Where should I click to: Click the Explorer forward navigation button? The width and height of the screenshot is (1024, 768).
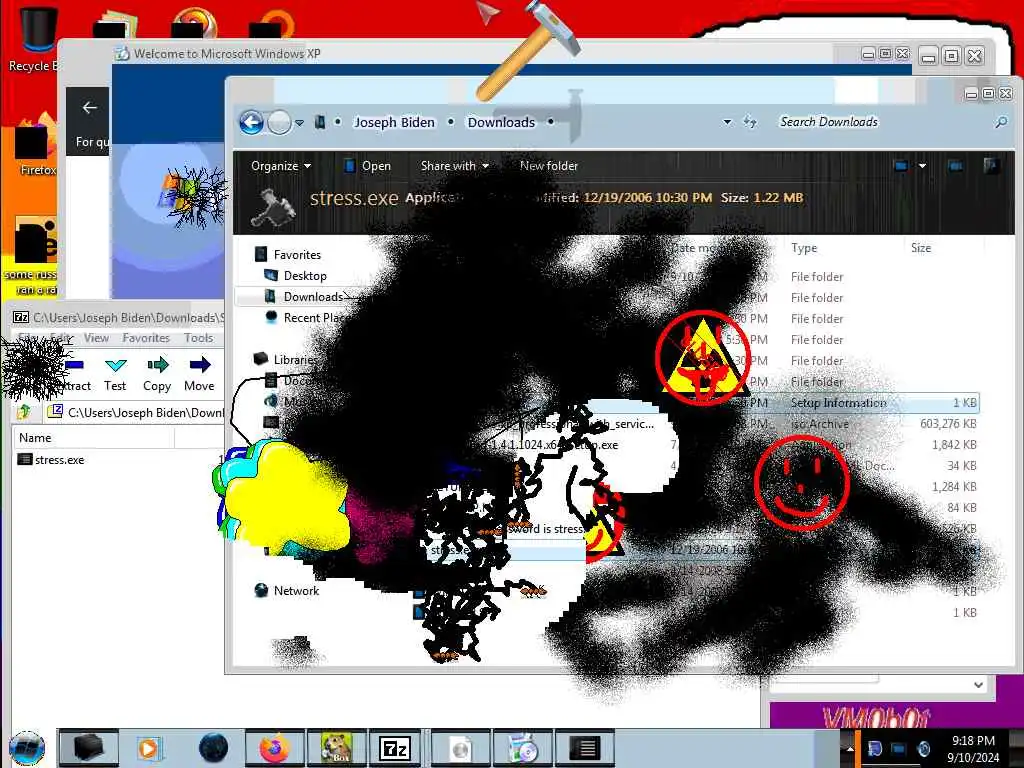pyautogui.click(x=280, y=122)
